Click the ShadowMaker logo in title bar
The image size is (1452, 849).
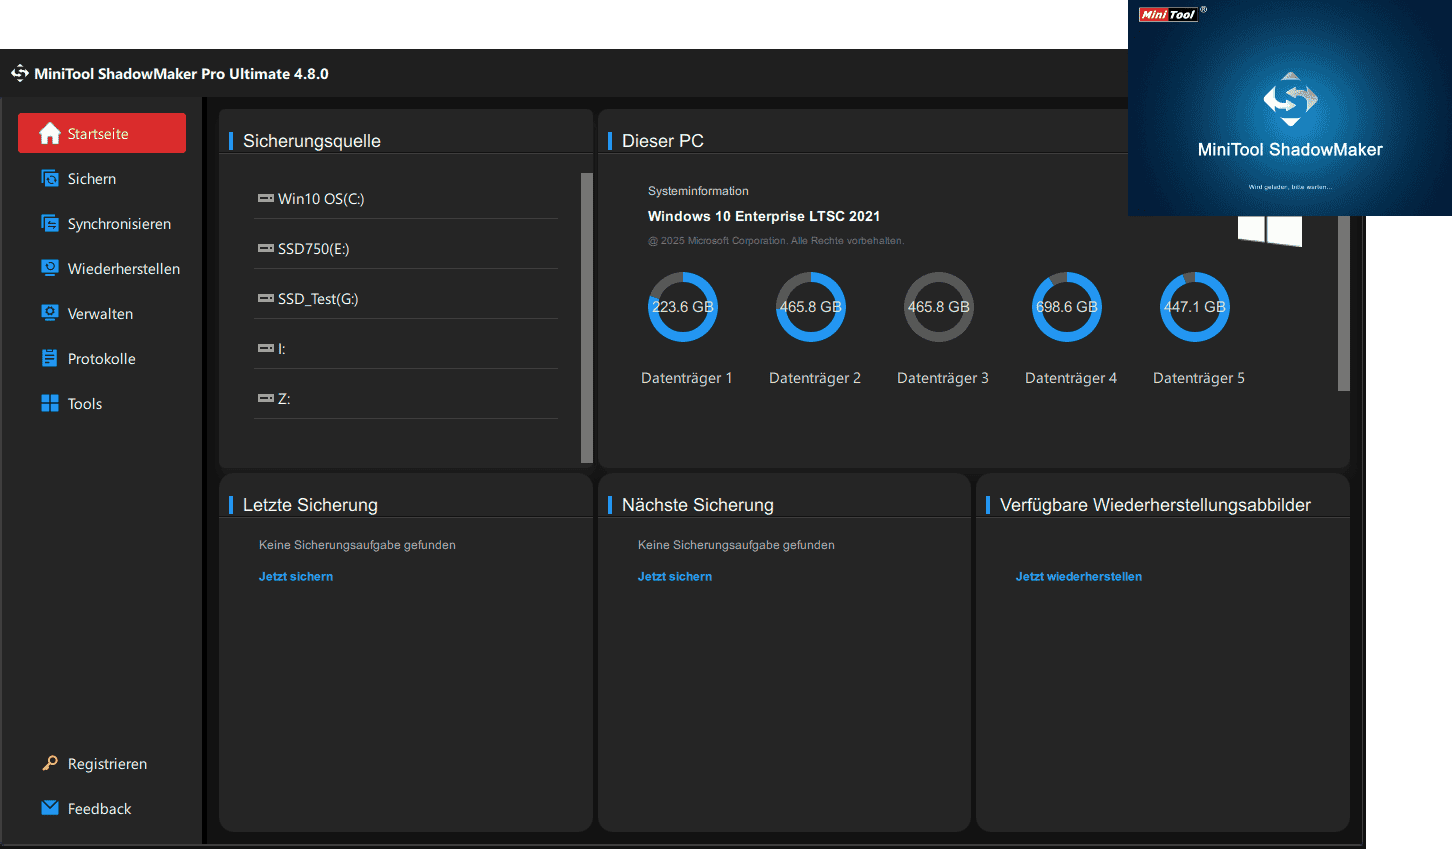click(20, 73)
